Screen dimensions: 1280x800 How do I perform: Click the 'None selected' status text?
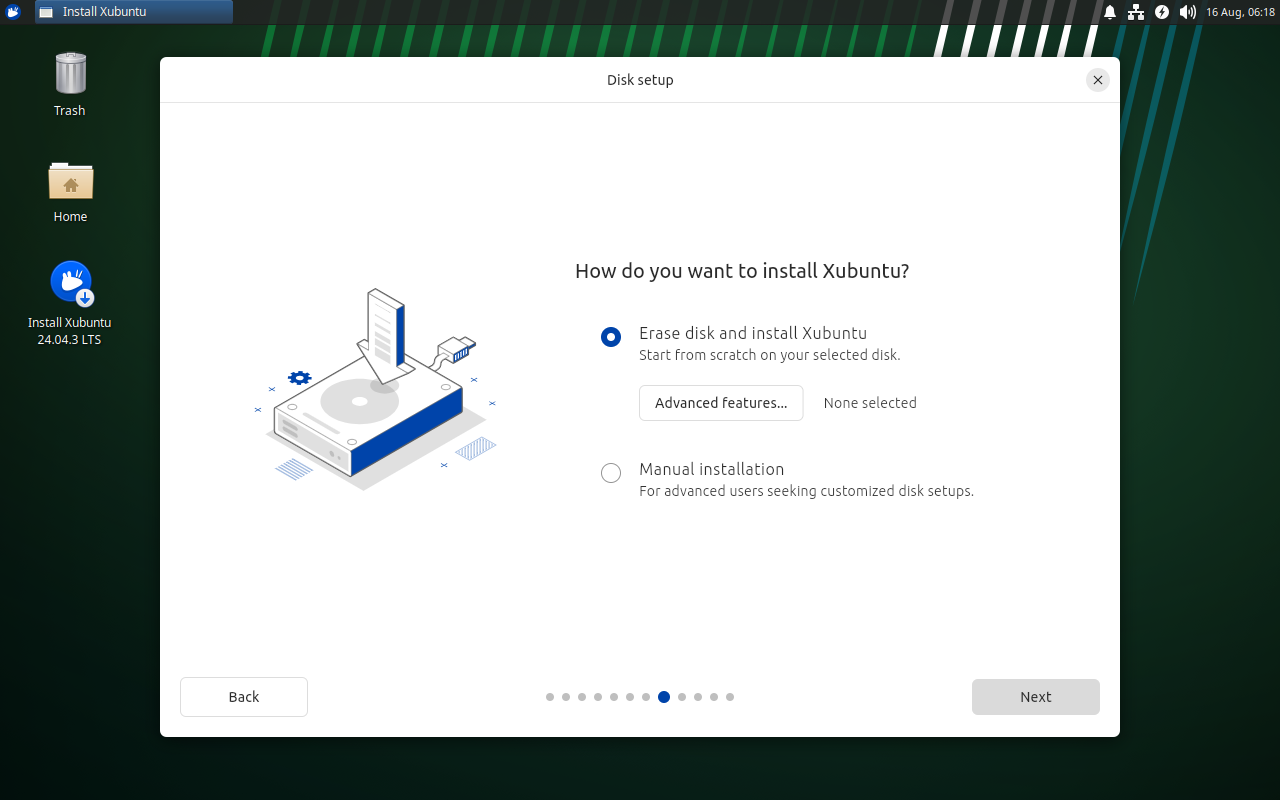pyautogui.click(x=870, y=403)
